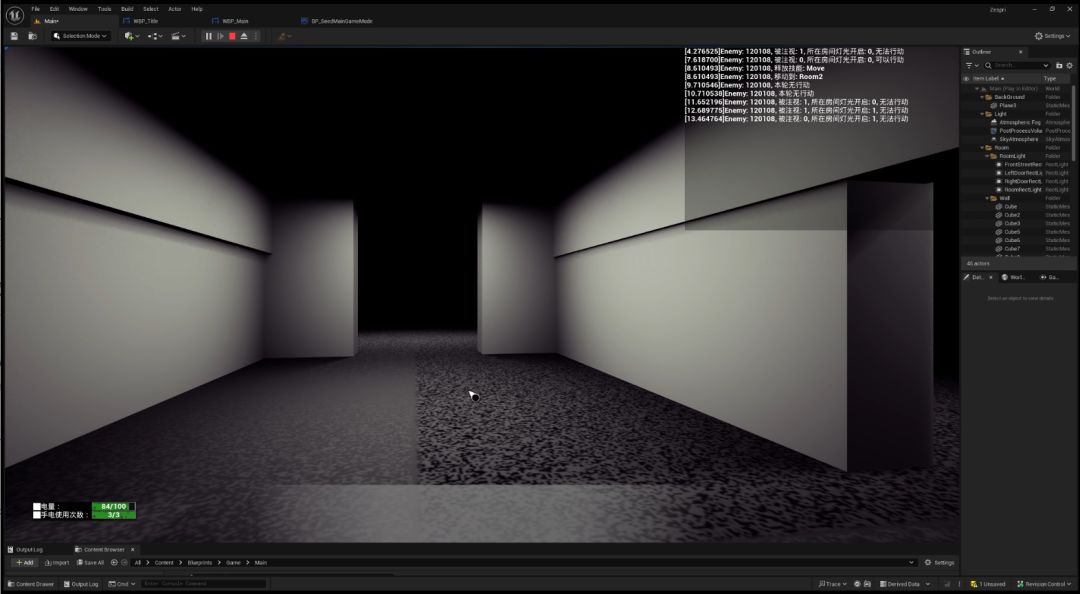
Task: Toggle the visibility eye column header
Action: [966, 79]
